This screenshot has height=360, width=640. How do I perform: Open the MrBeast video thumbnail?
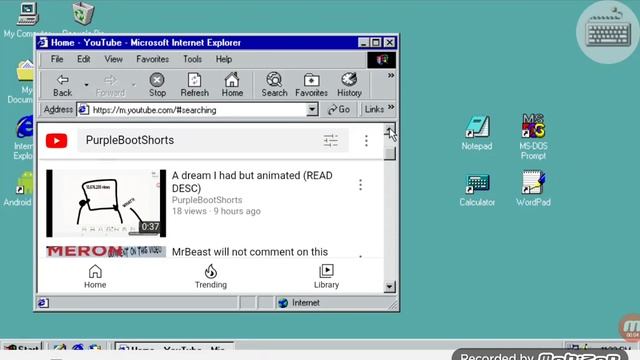106,251
